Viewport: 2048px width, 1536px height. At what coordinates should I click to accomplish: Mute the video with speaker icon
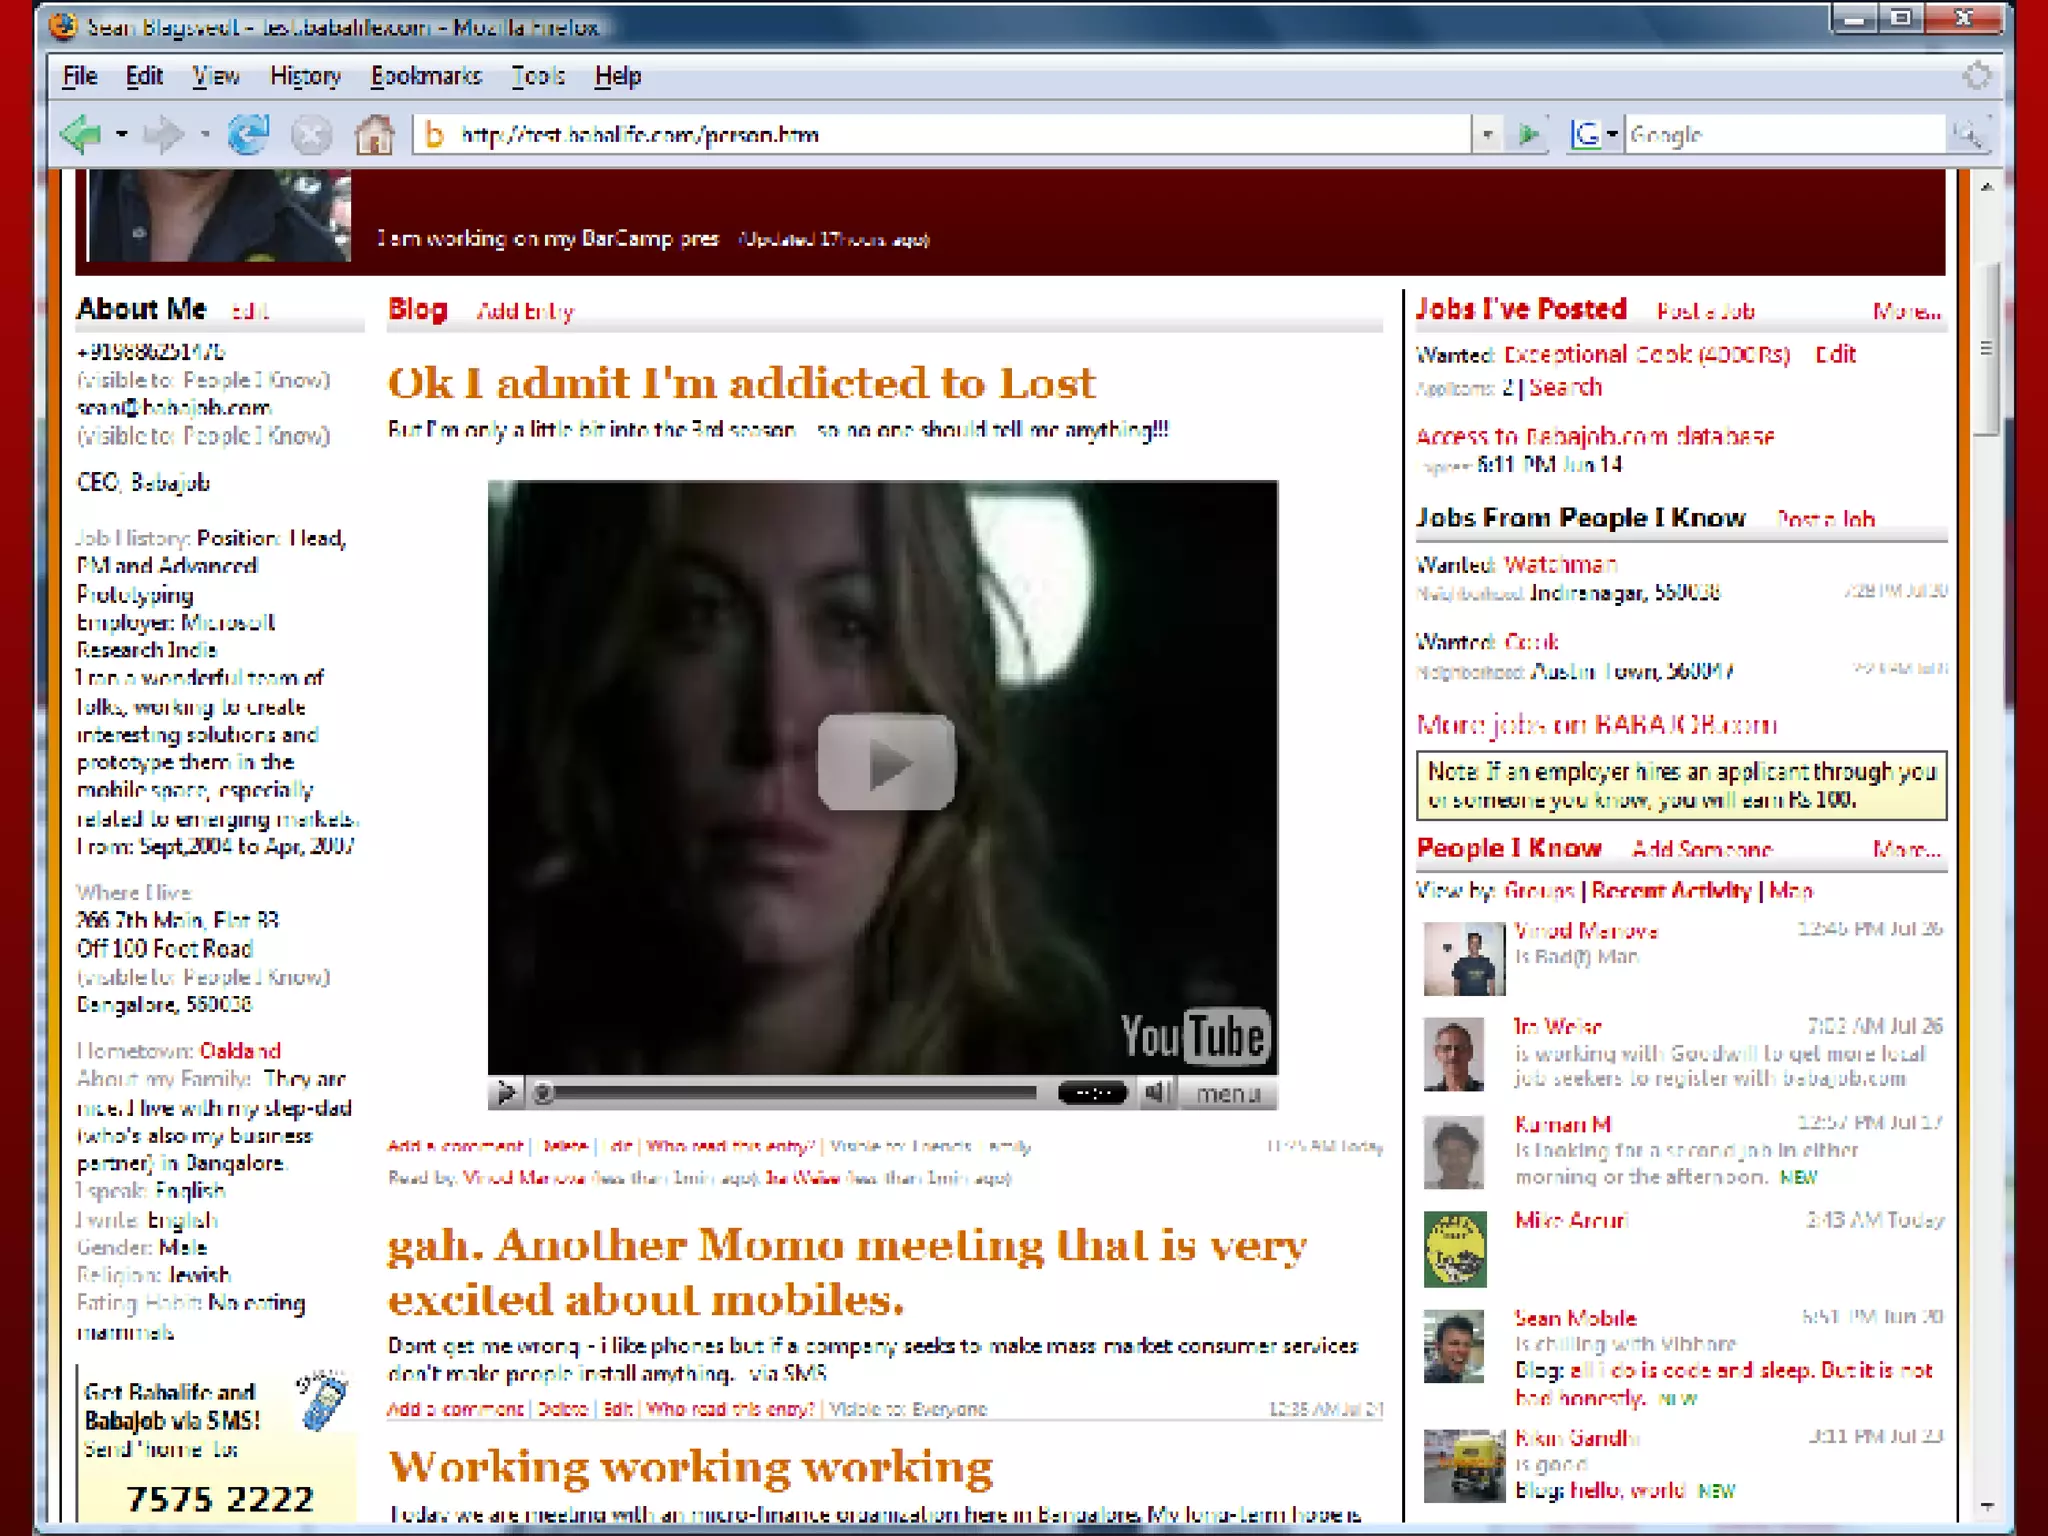(x=1157, y=1093)
